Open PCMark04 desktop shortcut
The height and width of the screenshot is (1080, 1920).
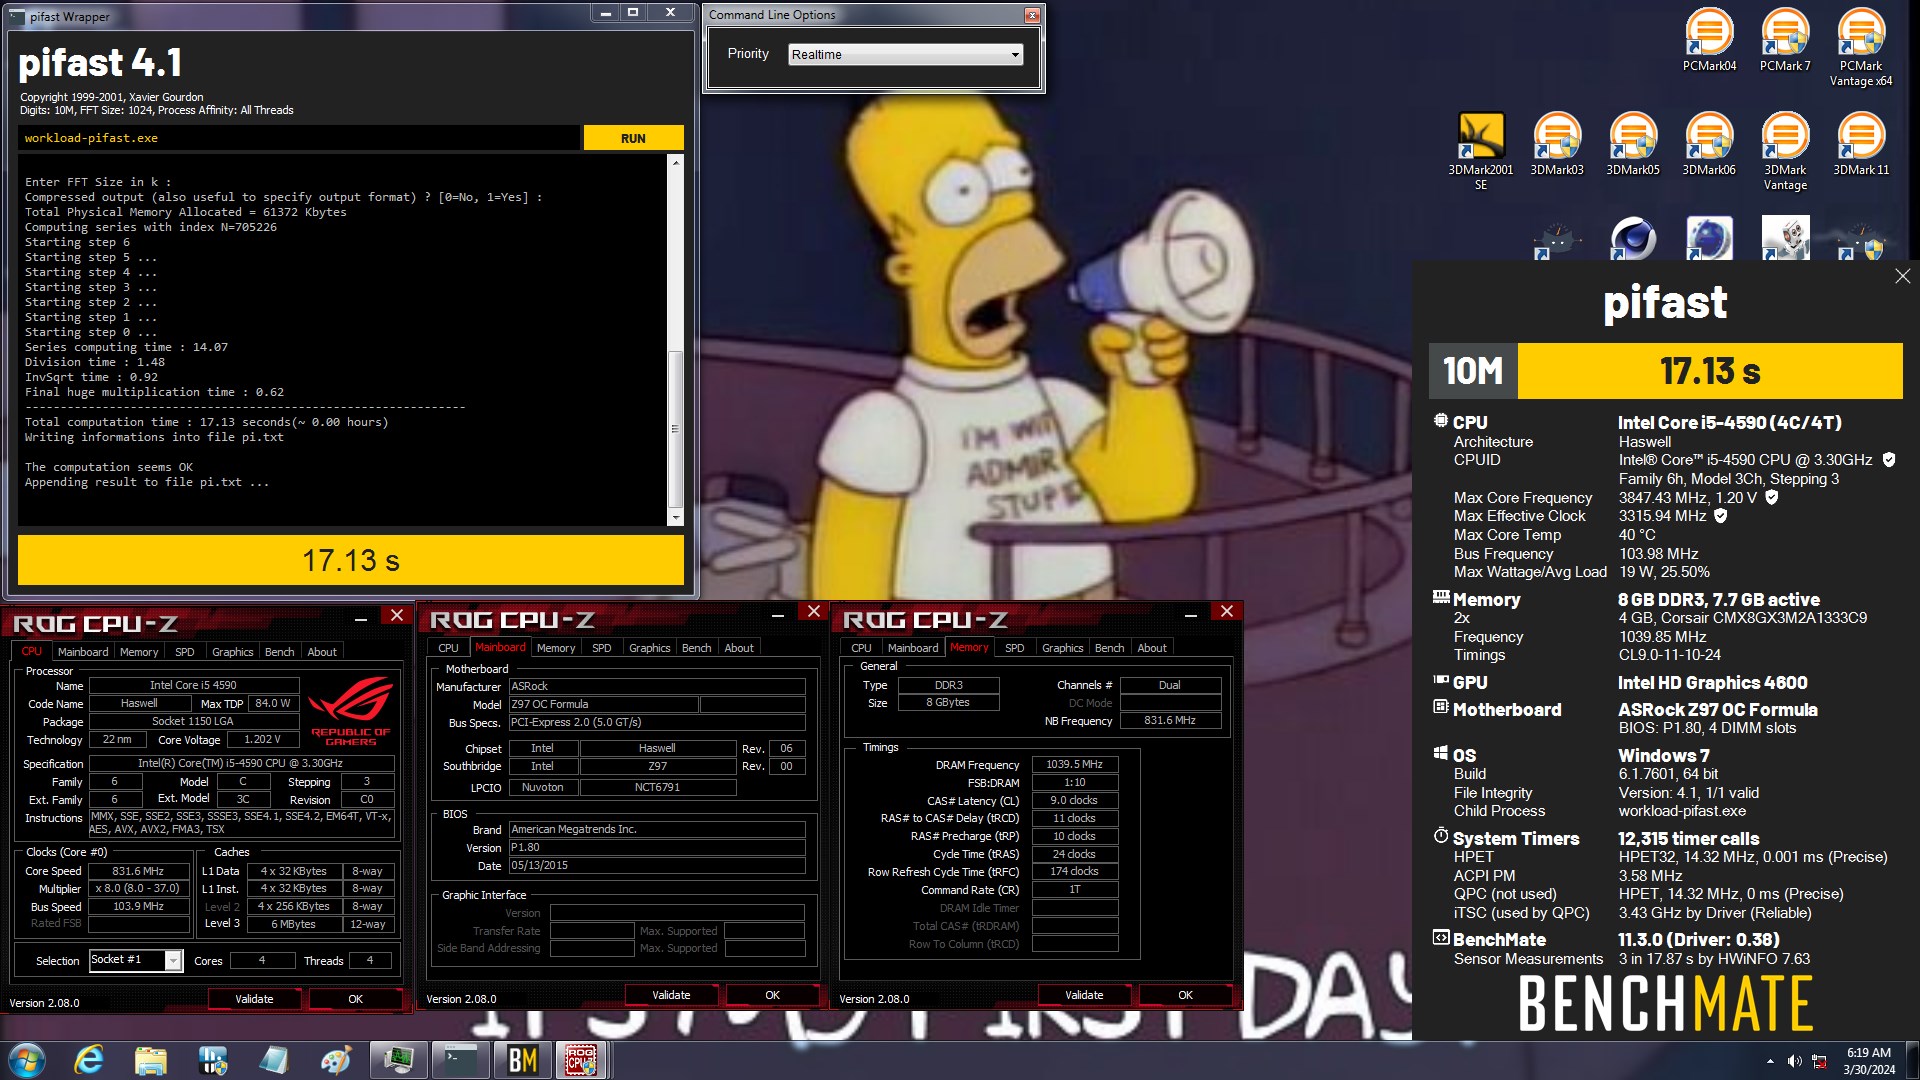pyautogui.click(x=1709, y=40)
